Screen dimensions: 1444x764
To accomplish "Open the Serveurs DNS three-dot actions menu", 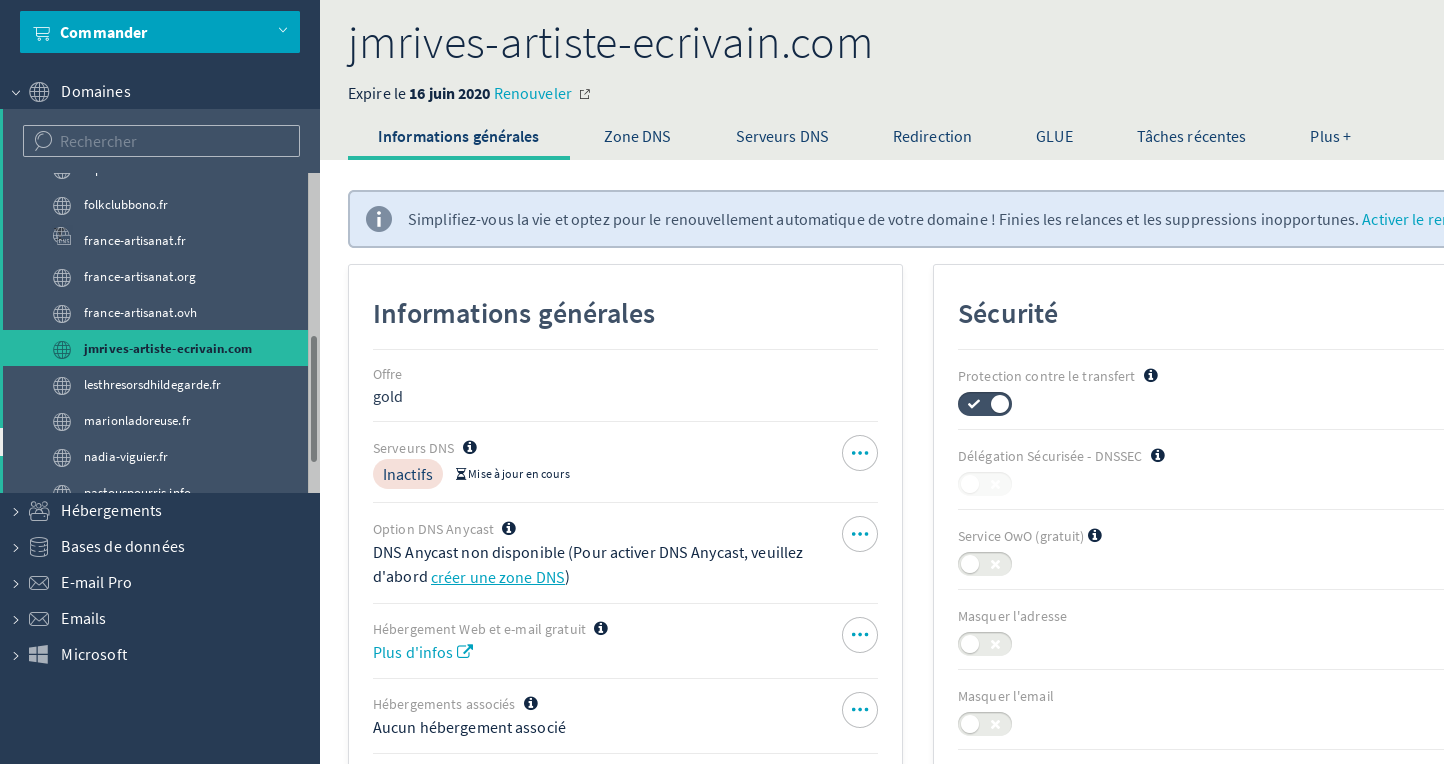I will [x=860, y=453].
